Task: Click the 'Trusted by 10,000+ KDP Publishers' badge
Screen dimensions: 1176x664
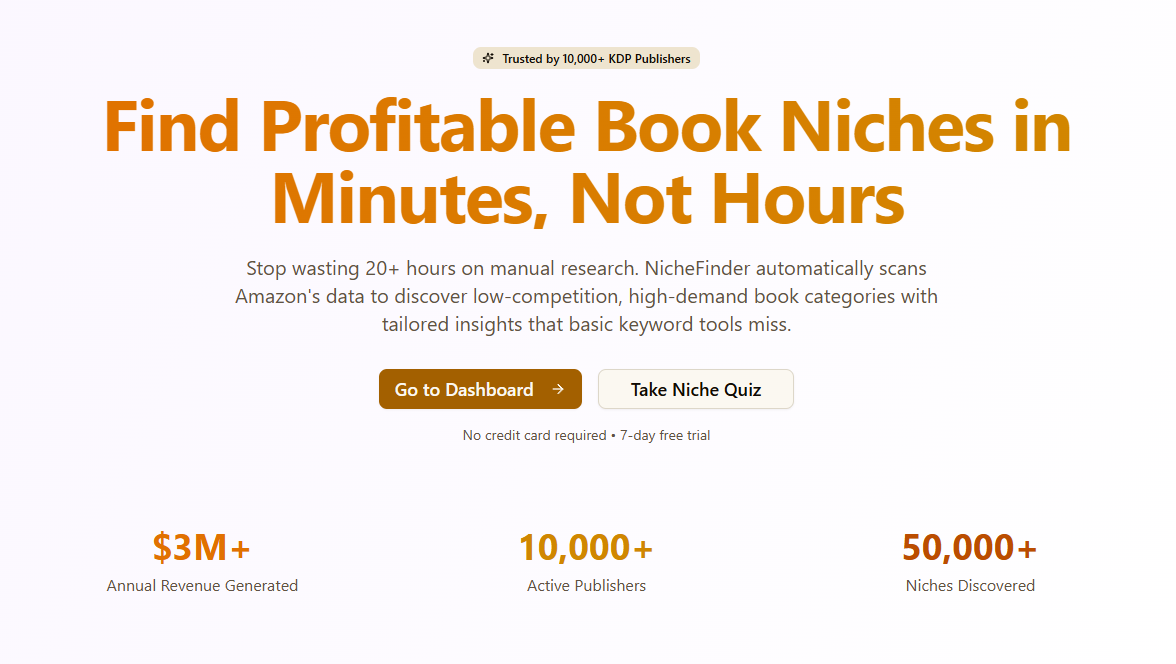Action: (x=587, y=58)
